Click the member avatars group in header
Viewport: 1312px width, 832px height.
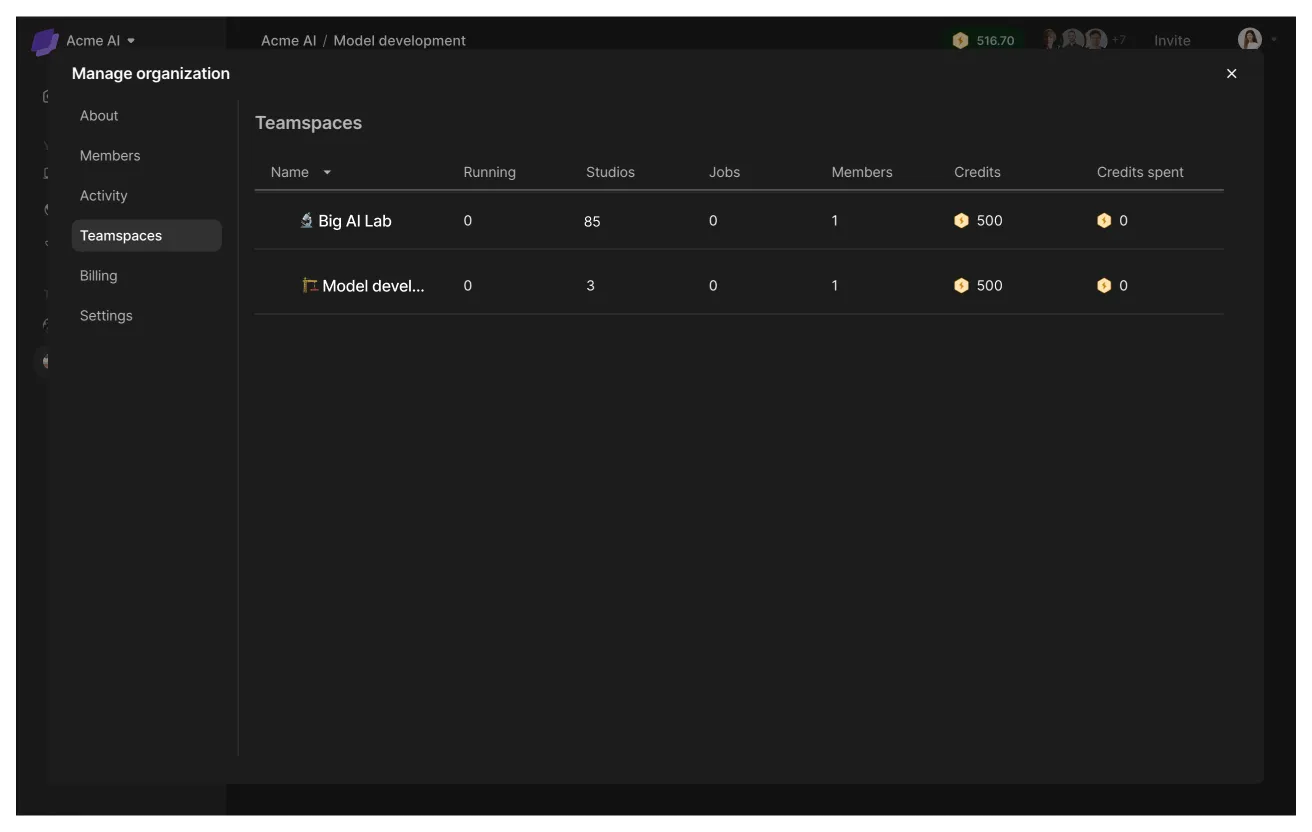1083,40
